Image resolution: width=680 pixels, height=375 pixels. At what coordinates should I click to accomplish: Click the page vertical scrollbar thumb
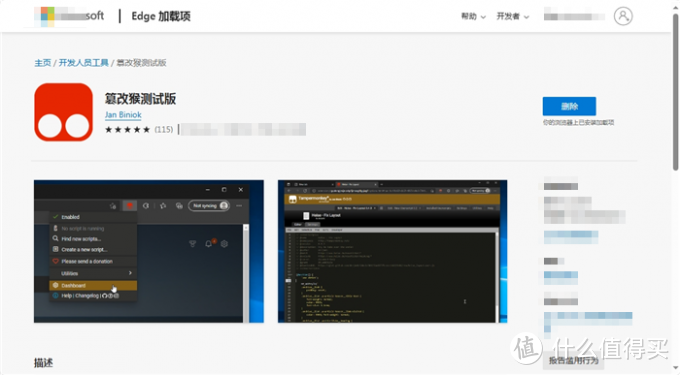[675, 91]
